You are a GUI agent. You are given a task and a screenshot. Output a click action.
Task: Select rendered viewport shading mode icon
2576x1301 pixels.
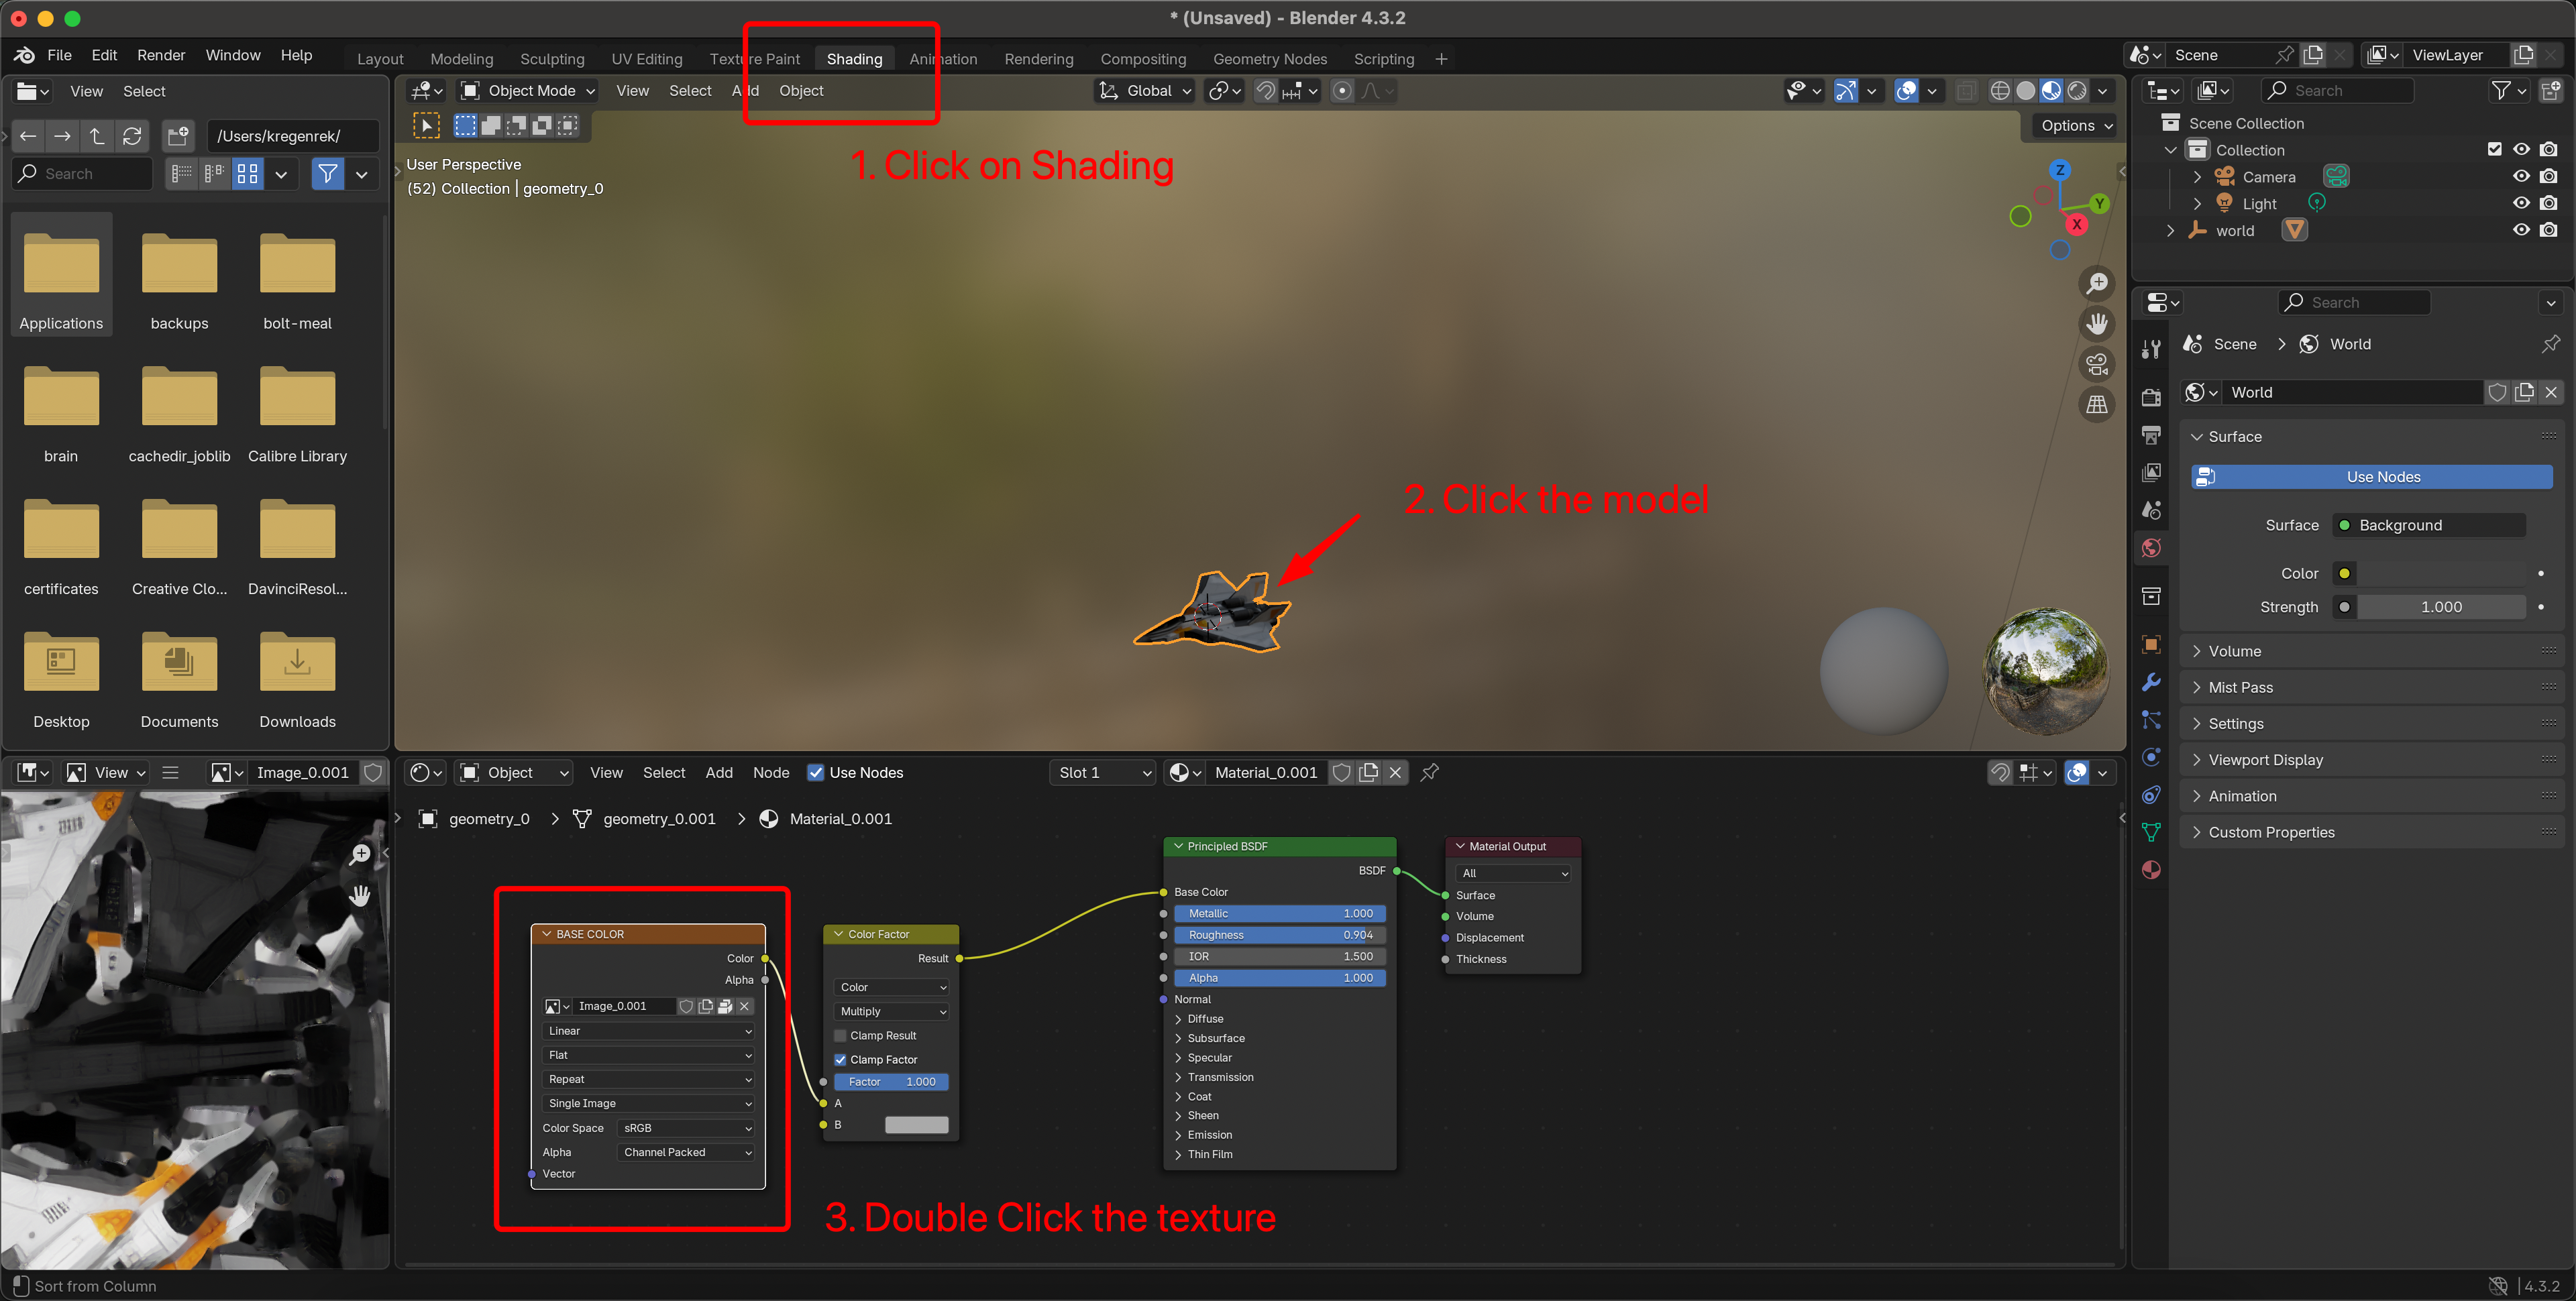pyautogui.click(x=2077, y=91)
